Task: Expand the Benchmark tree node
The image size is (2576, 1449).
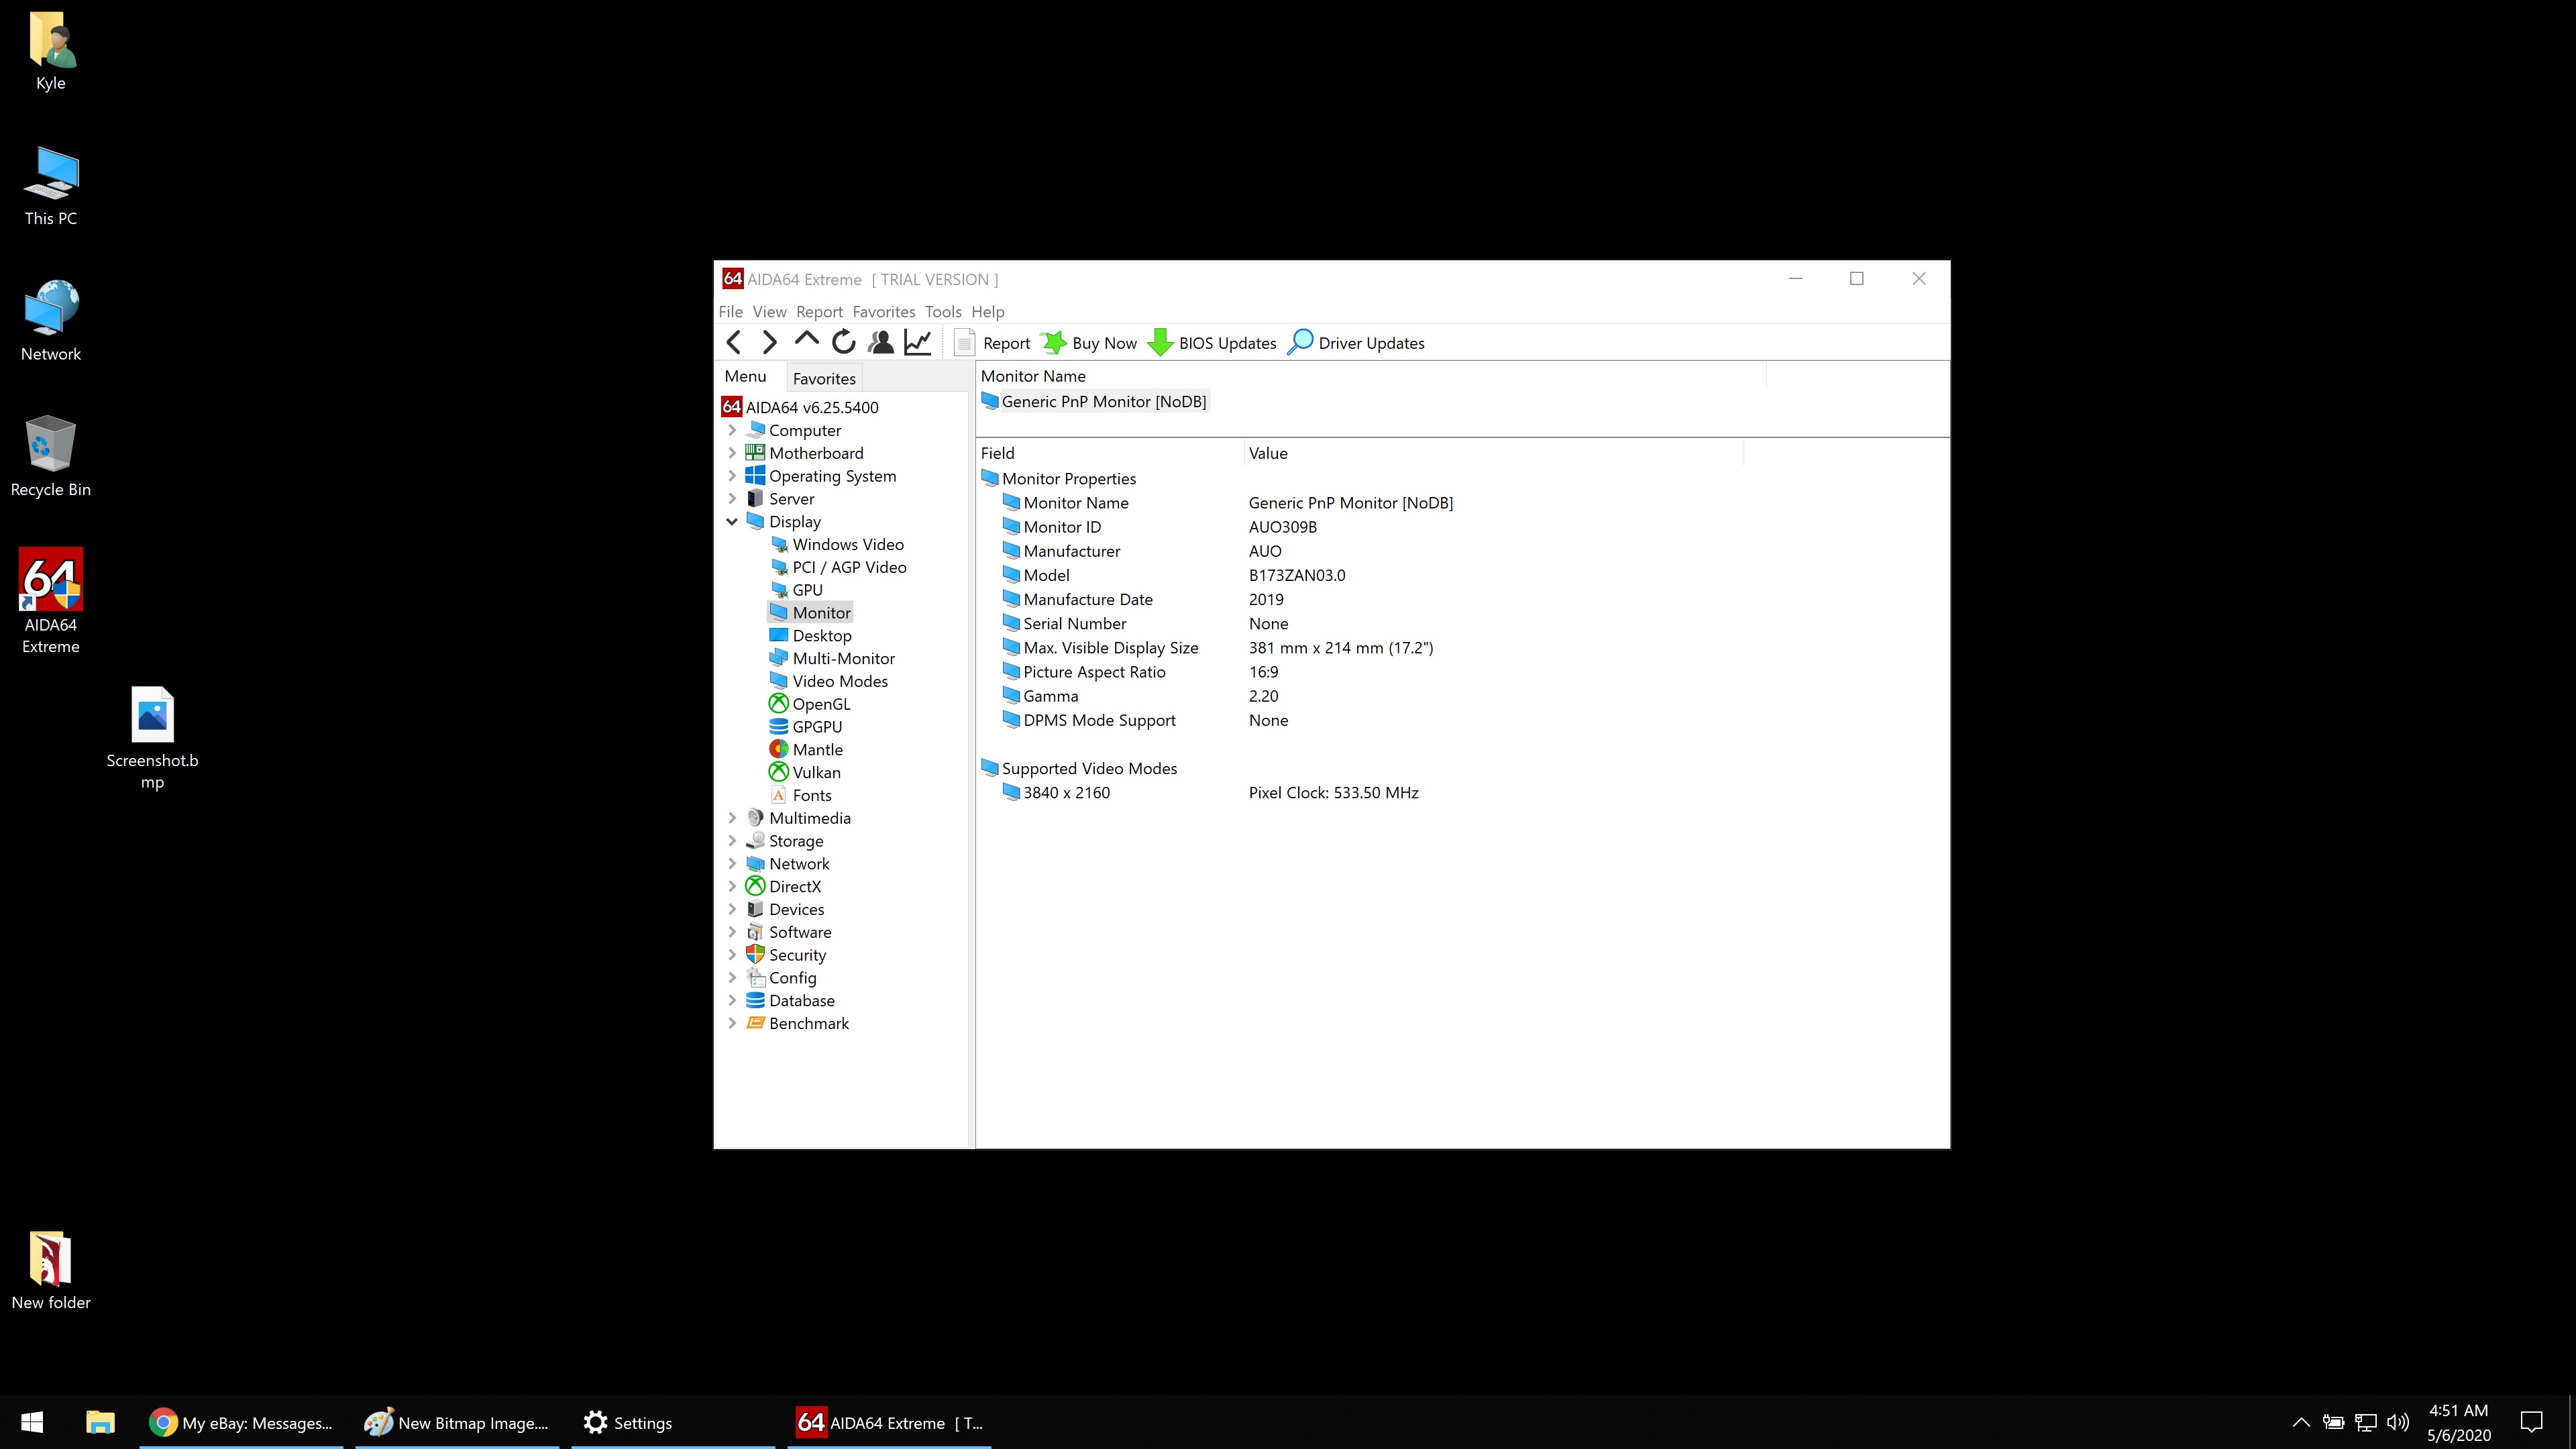Action: point(732,1024)
